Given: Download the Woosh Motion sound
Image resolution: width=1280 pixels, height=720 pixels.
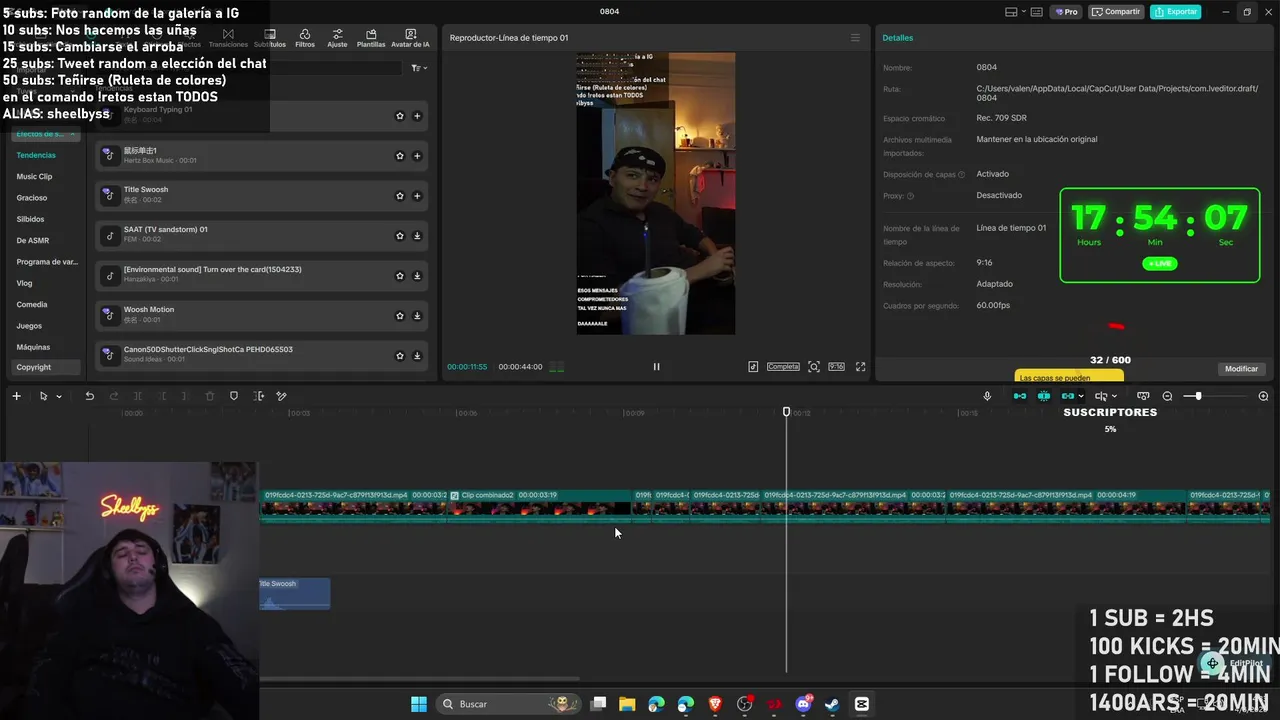Looking at the screenshot, I should 417,316.
